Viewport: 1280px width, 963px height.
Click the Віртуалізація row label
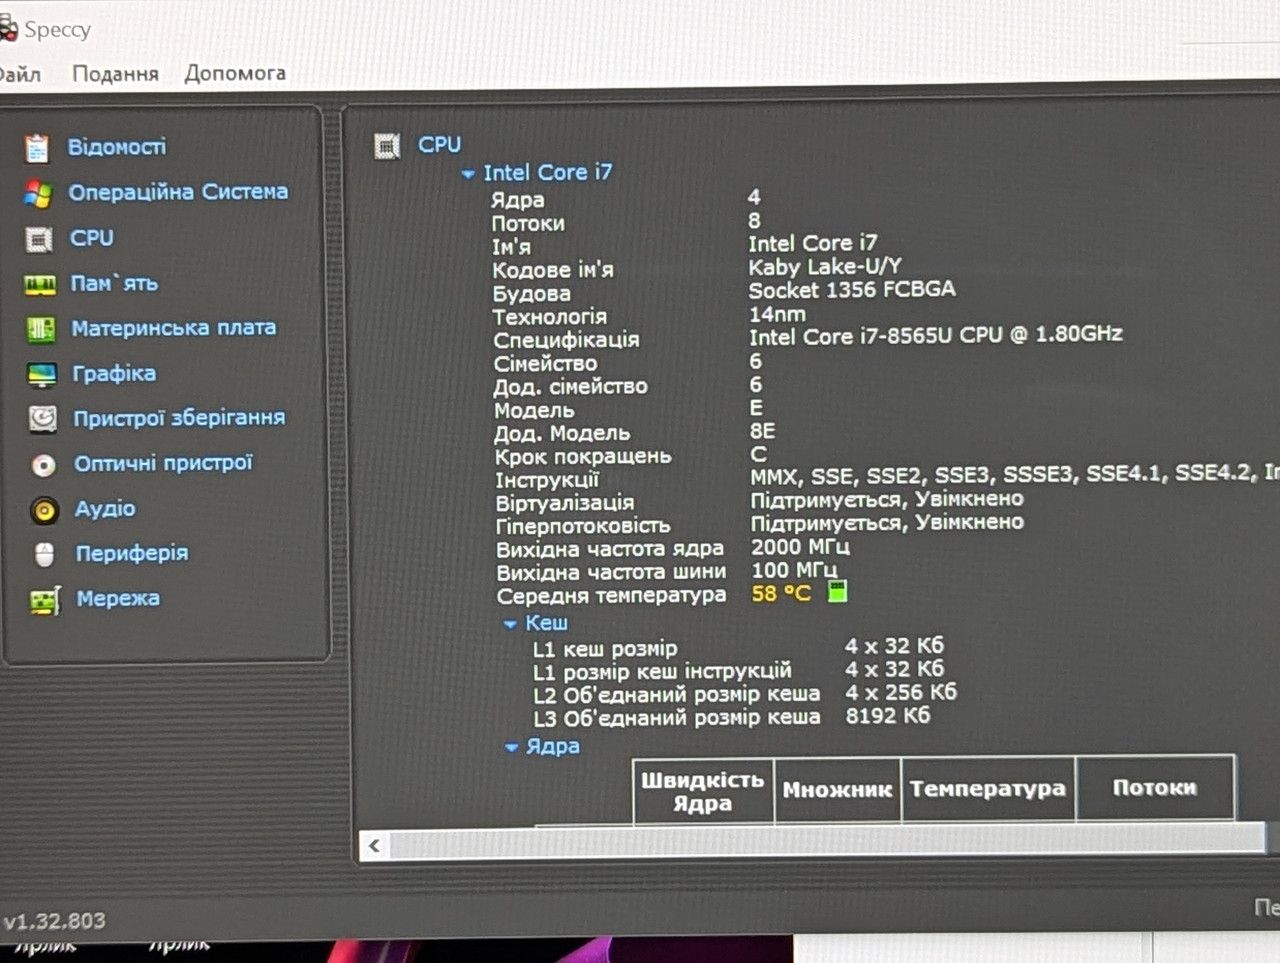coord(565,503)
